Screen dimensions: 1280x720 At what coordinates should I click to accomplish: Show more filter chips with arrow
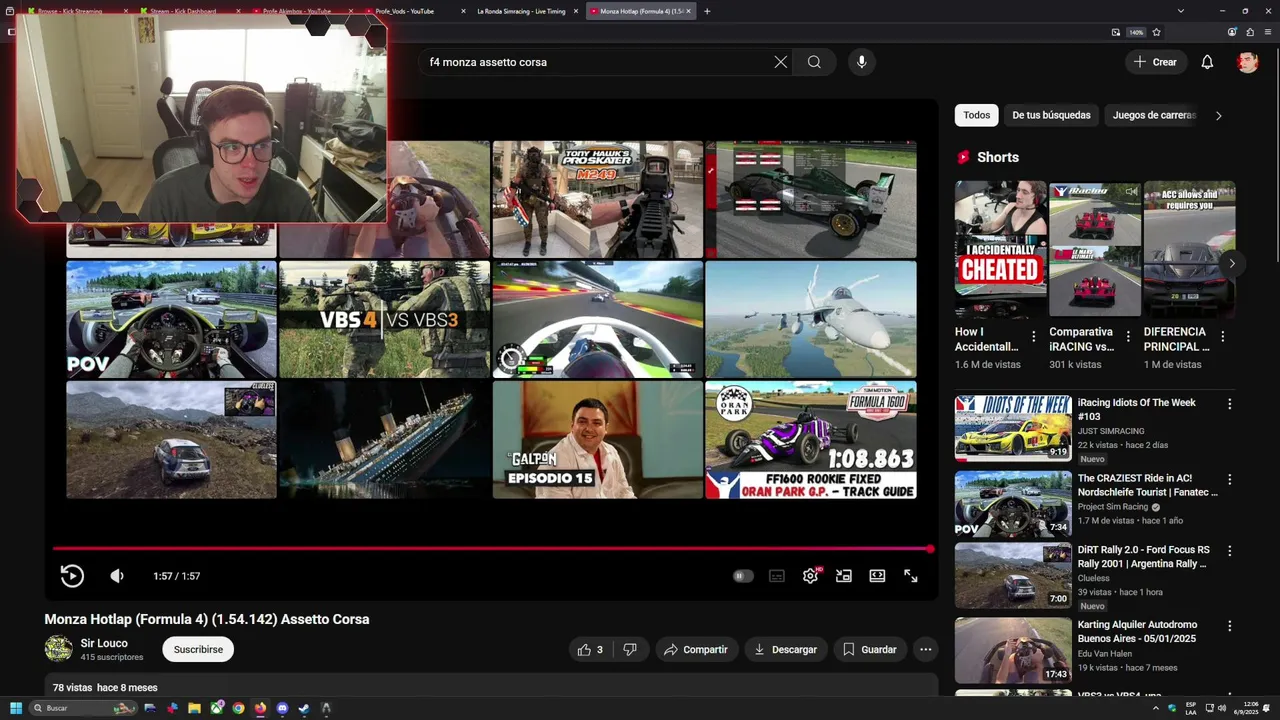pos(1218,115)
